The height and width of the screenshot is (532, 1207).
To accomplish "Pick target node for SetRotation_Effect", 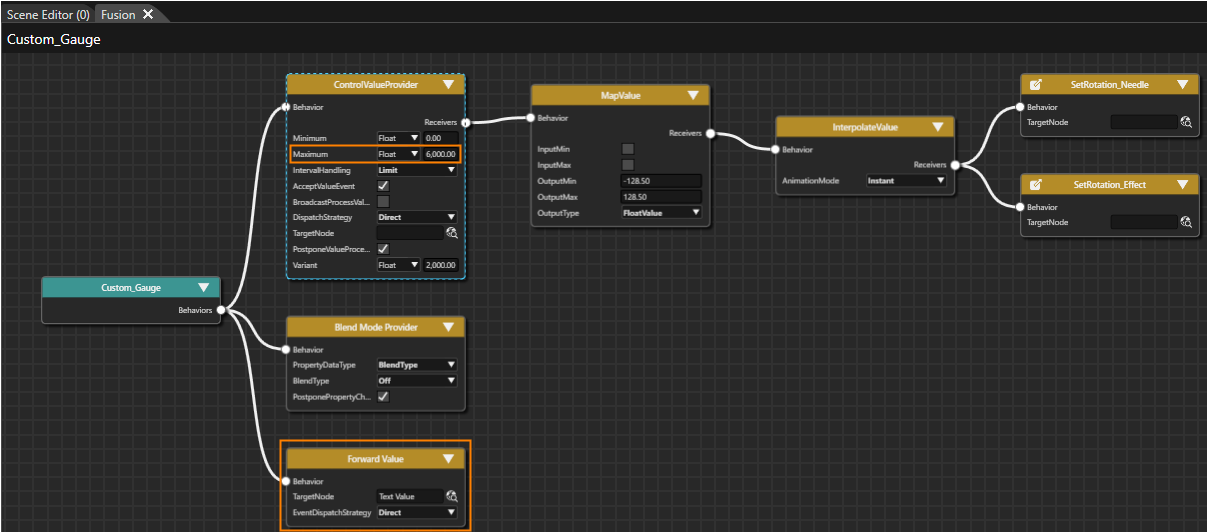I will tap(1186, 222).
